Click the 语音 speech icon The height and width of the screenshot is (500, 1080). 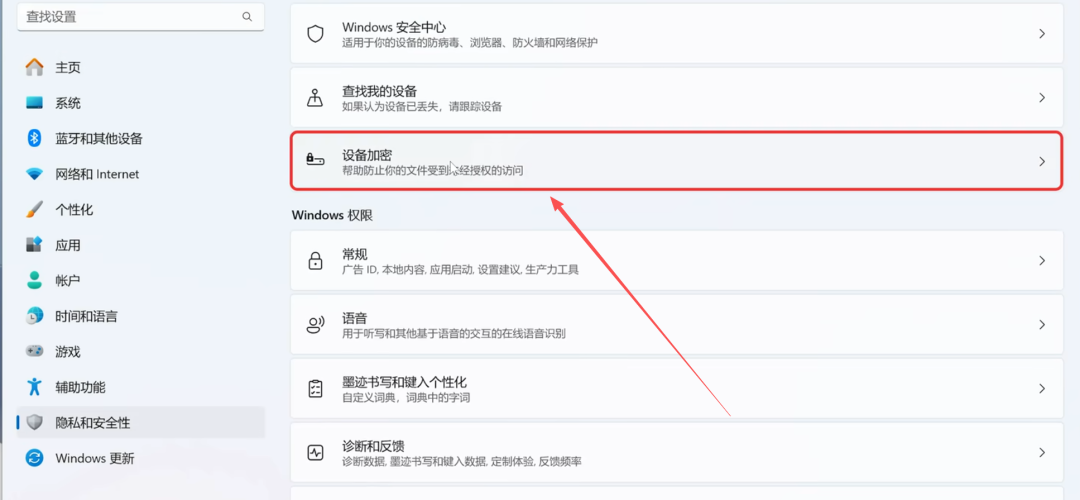click(315, 325)
